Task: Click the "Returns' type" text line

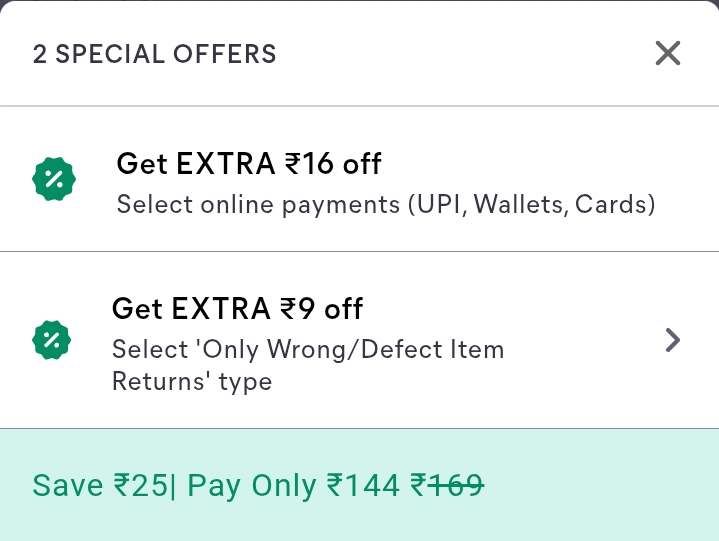Action: [191, 381]
